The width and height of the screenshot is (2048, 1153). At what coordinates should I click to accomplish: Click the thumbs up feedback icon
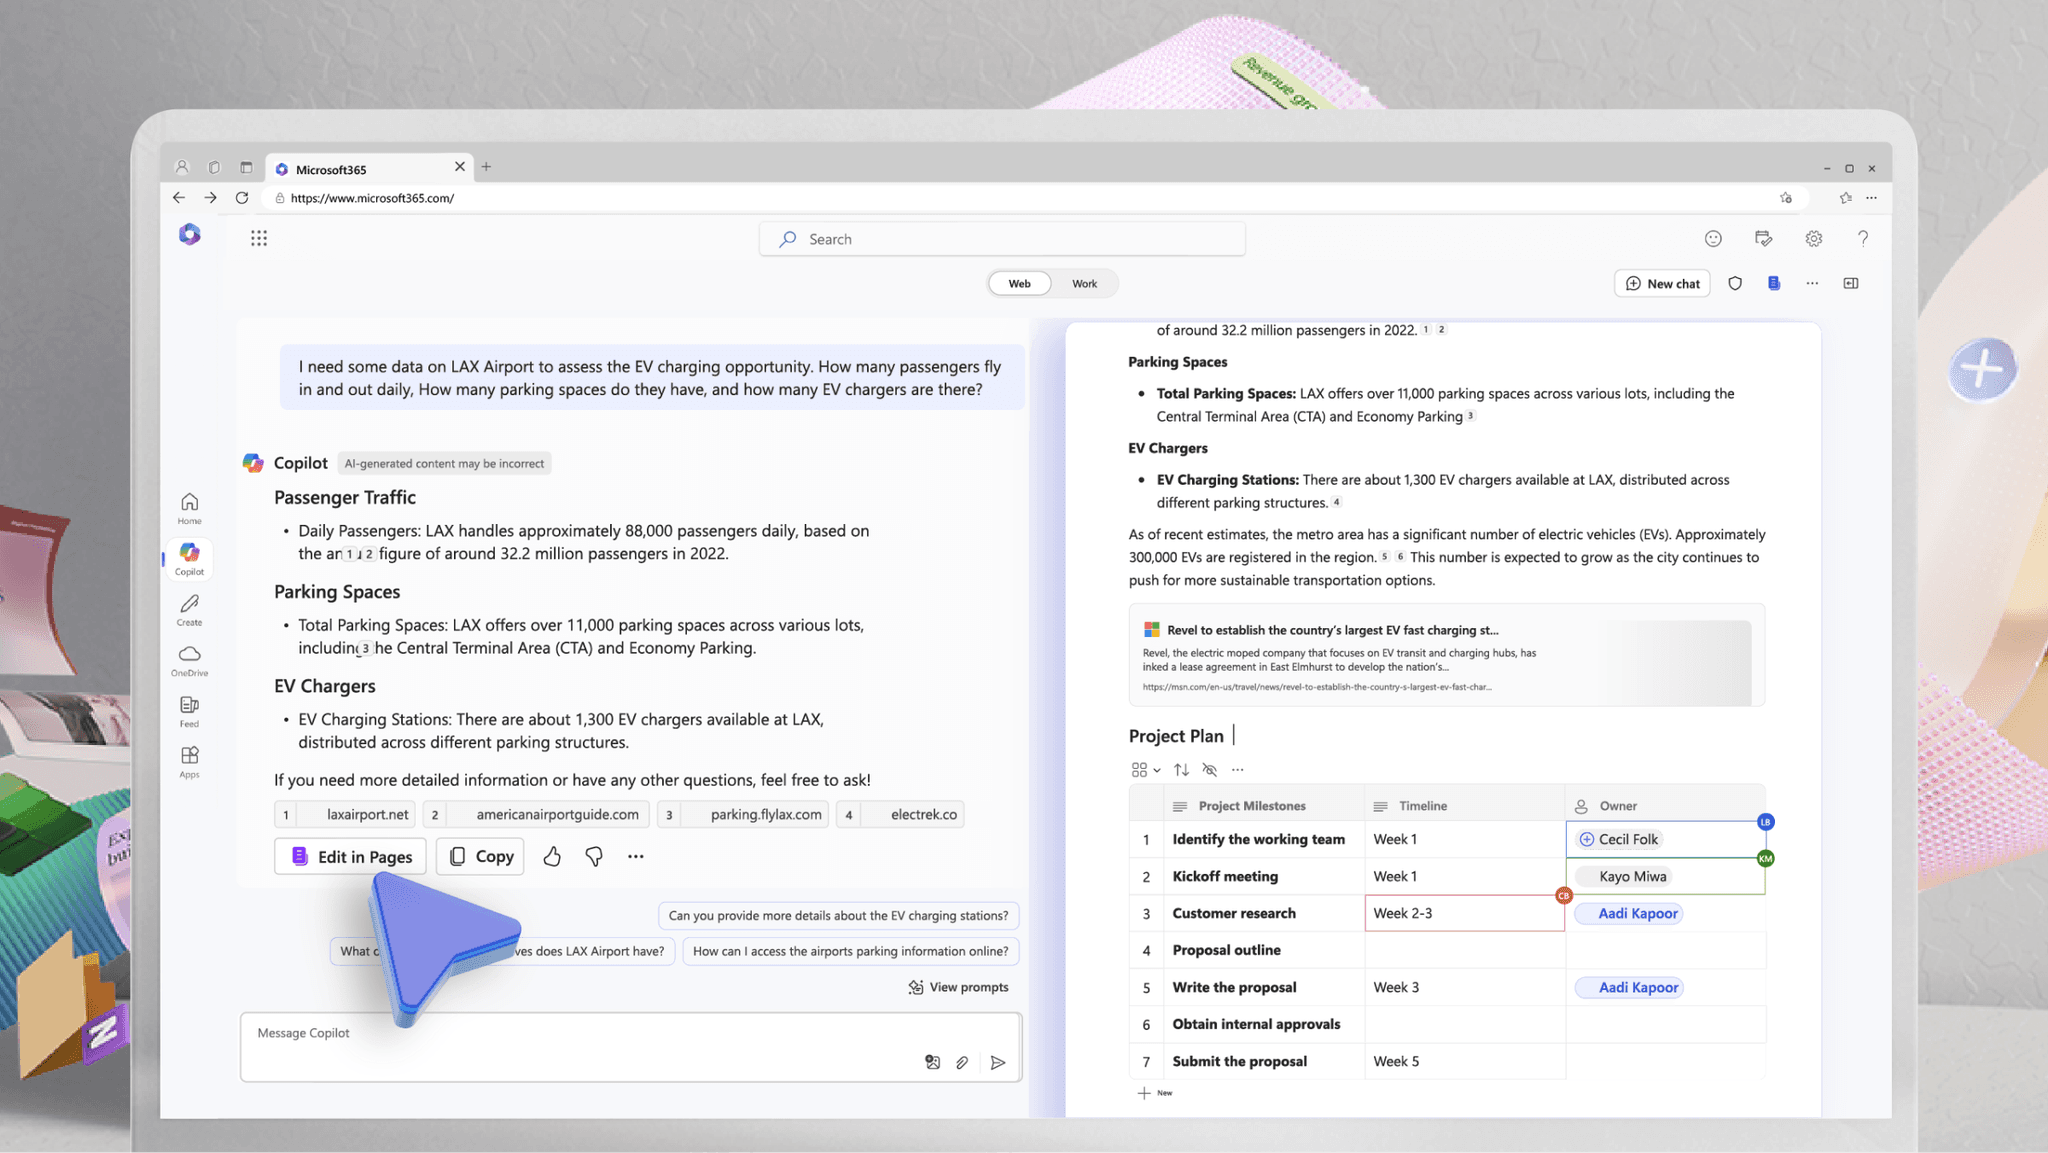tap(552, 856)
